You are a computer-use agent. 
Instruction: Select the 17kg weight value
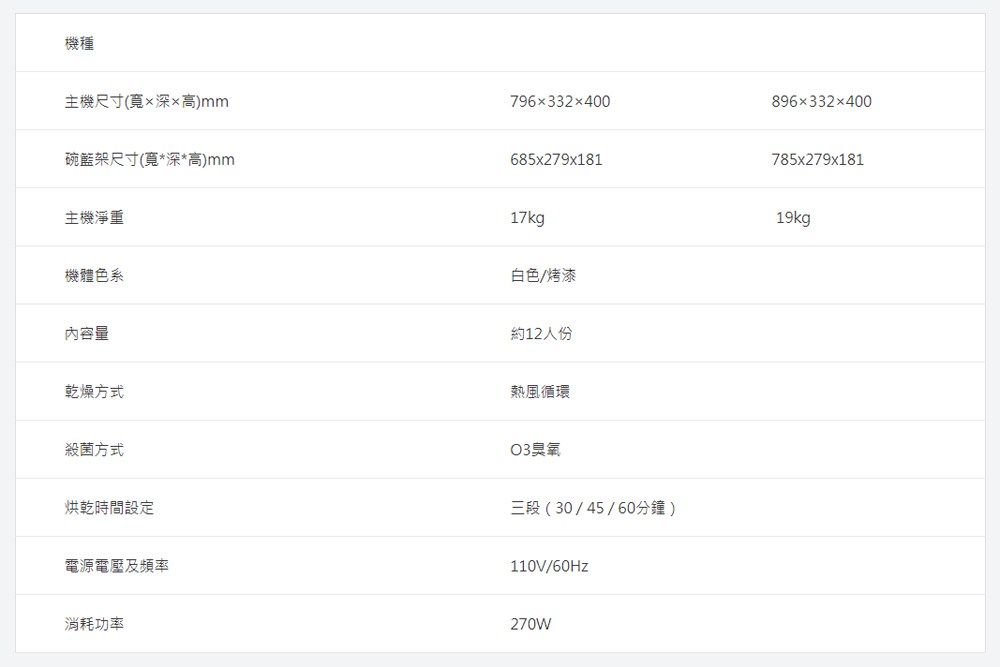[527, 218]
